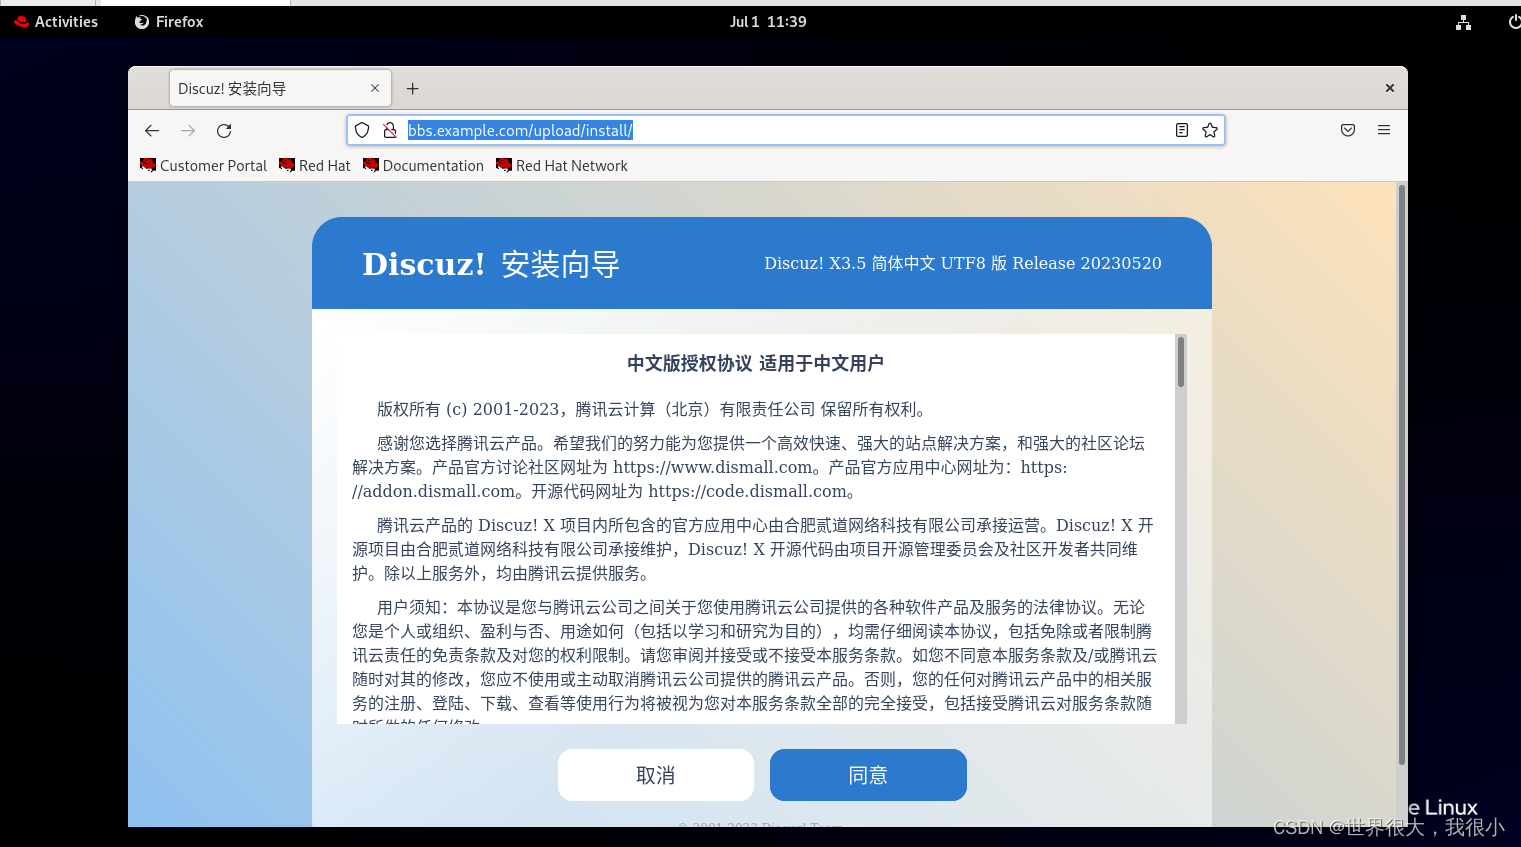The width and height of the screenshot is (1521, 847).
Task: Navigate back with the back arrow
Action: 151,130
